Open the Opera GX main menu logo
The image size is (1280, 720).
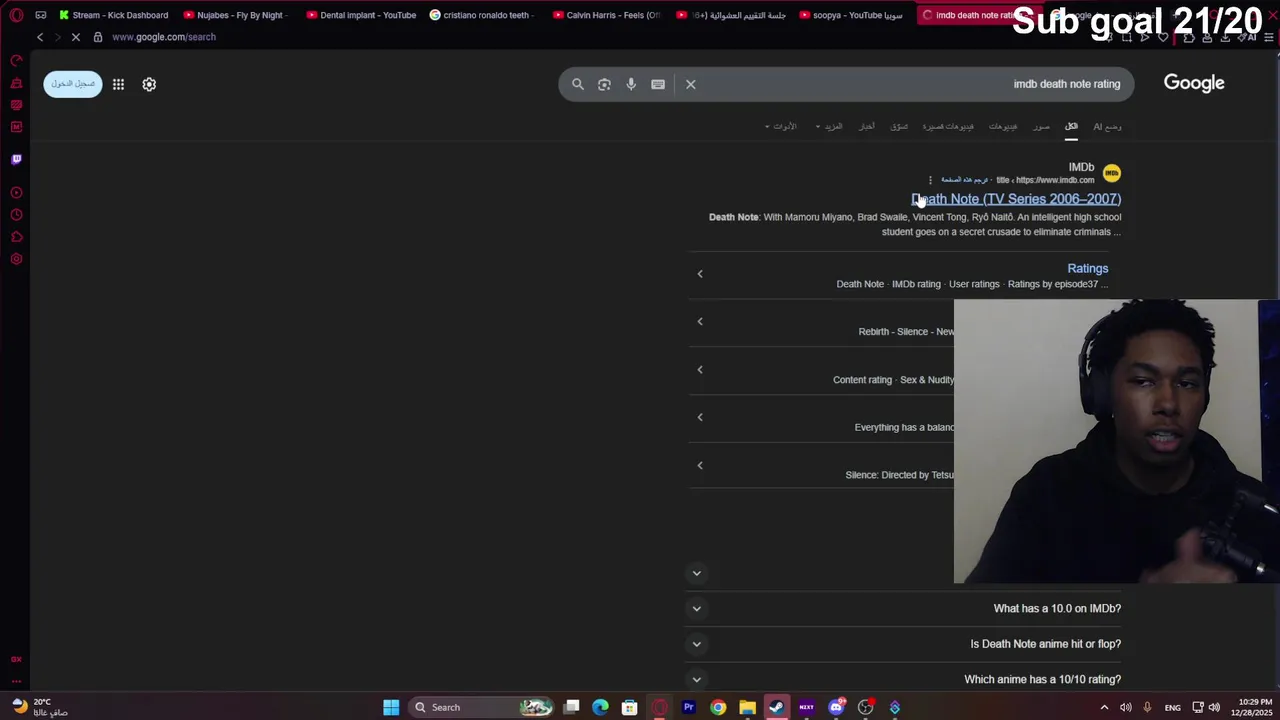(16, 15)
